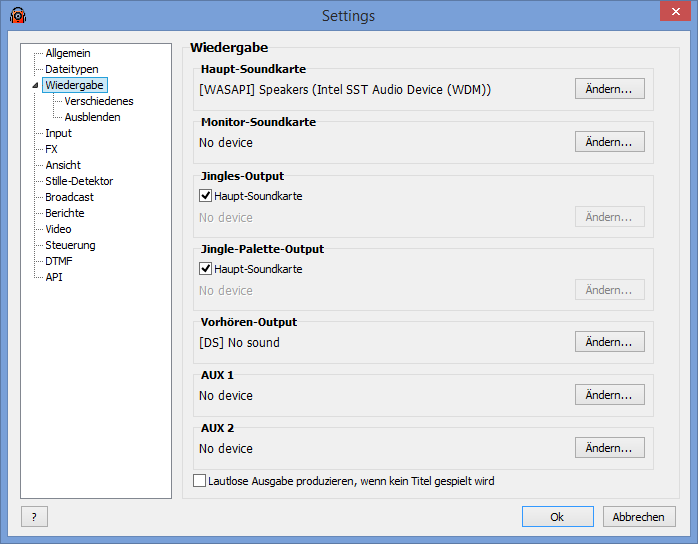698x544 pixels.
Task: Confirm settings with the Ok button
Action: pos(557,517)
